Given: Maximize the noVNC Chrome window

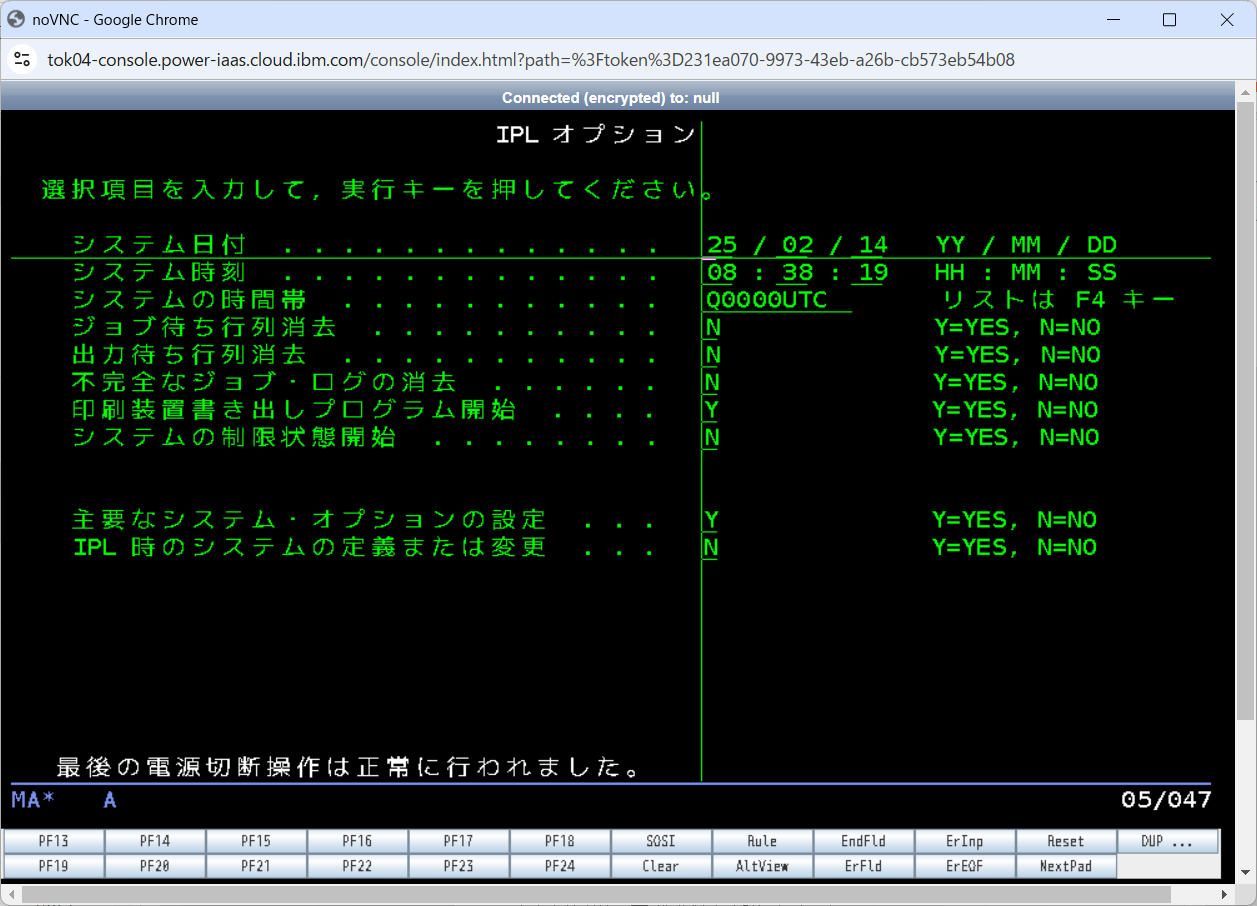Looking at the screenshot, I should click(x=1169, y=20).
